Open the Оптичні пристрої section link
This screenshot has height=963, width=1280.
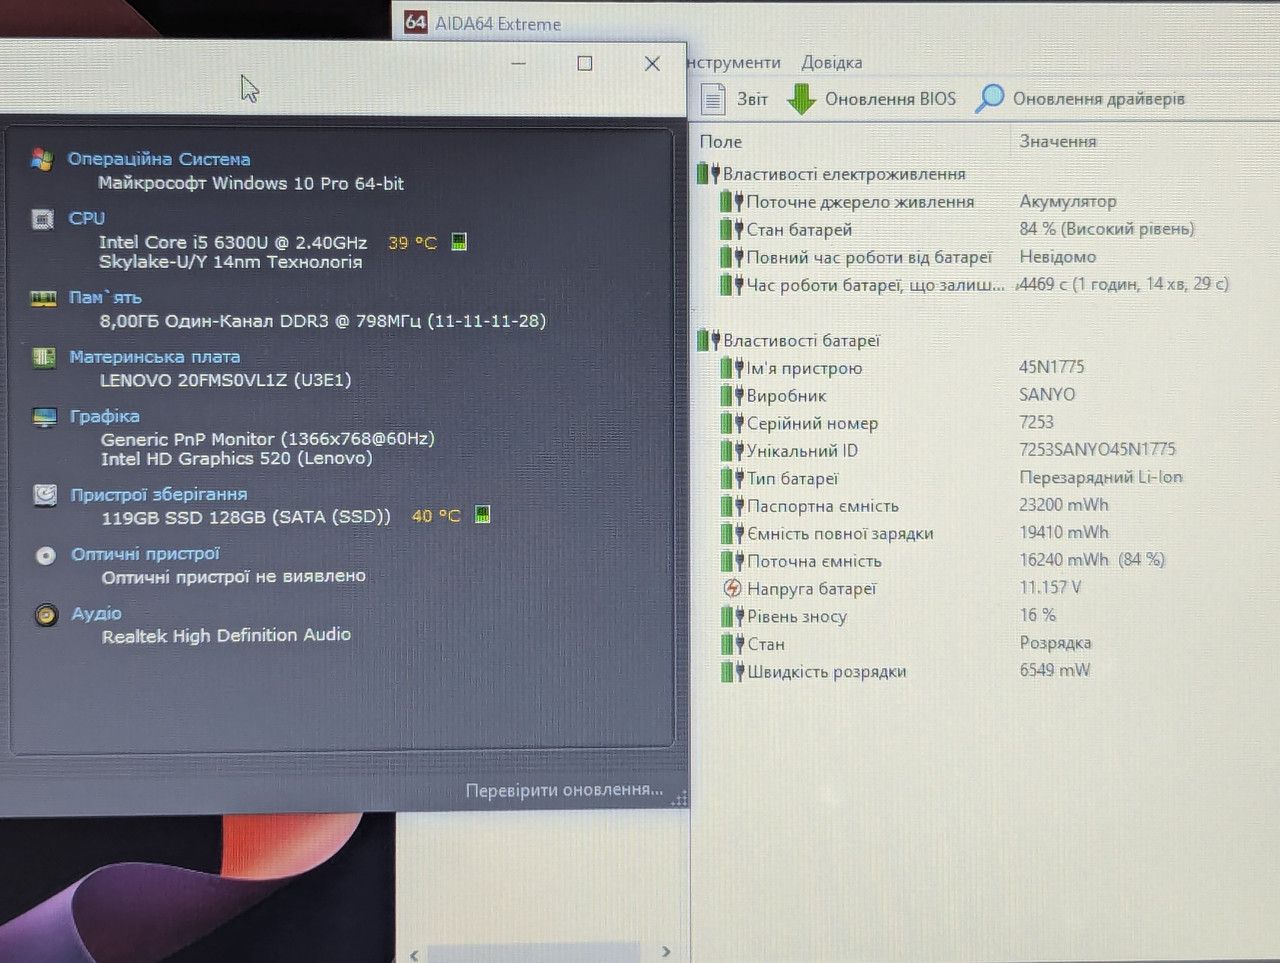(x=145, y=554)
